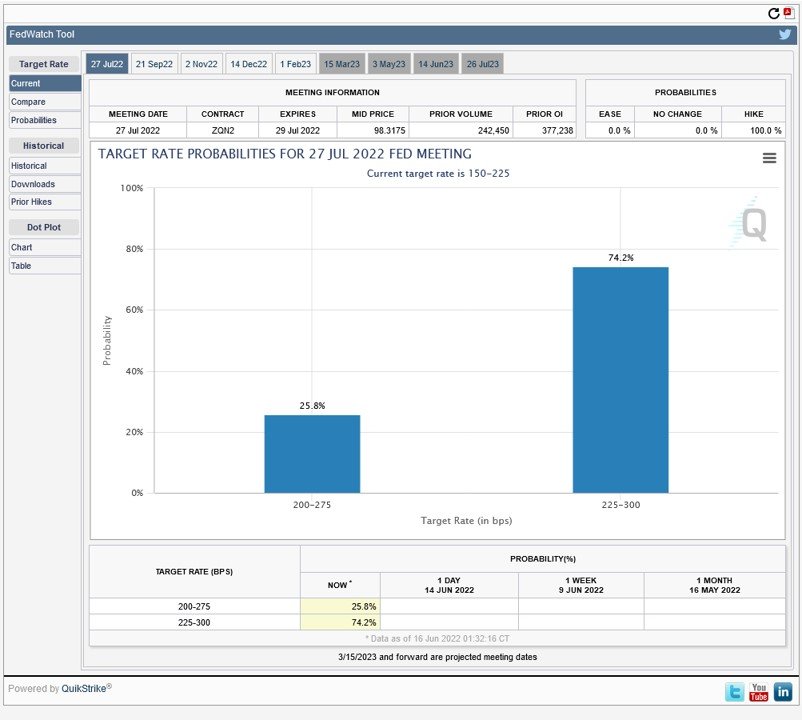Switch to the 1 Feb23 meeting tab
Screen dimensions: 802x720
coord(295,64)
